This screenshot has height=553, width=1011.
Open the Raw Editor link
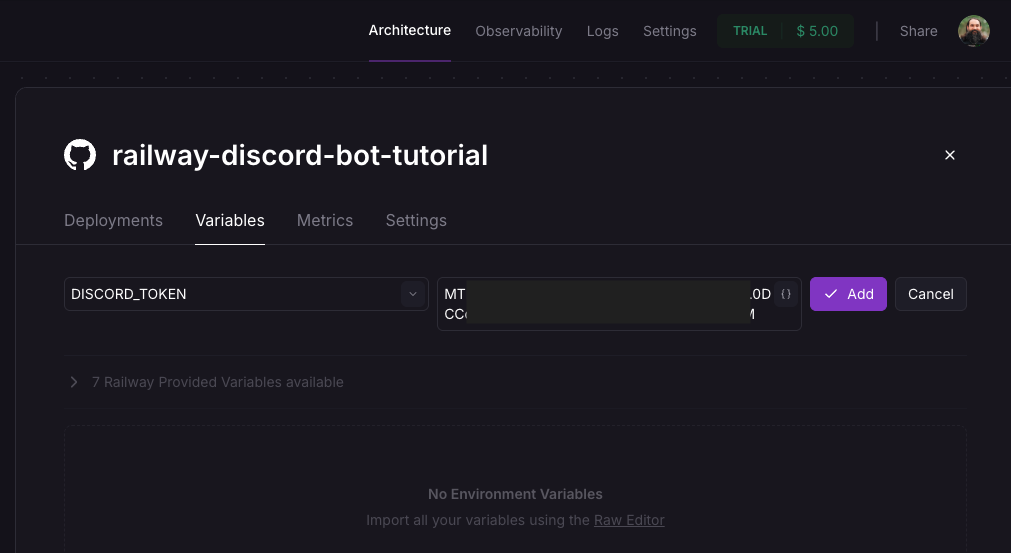coord(629,520)
